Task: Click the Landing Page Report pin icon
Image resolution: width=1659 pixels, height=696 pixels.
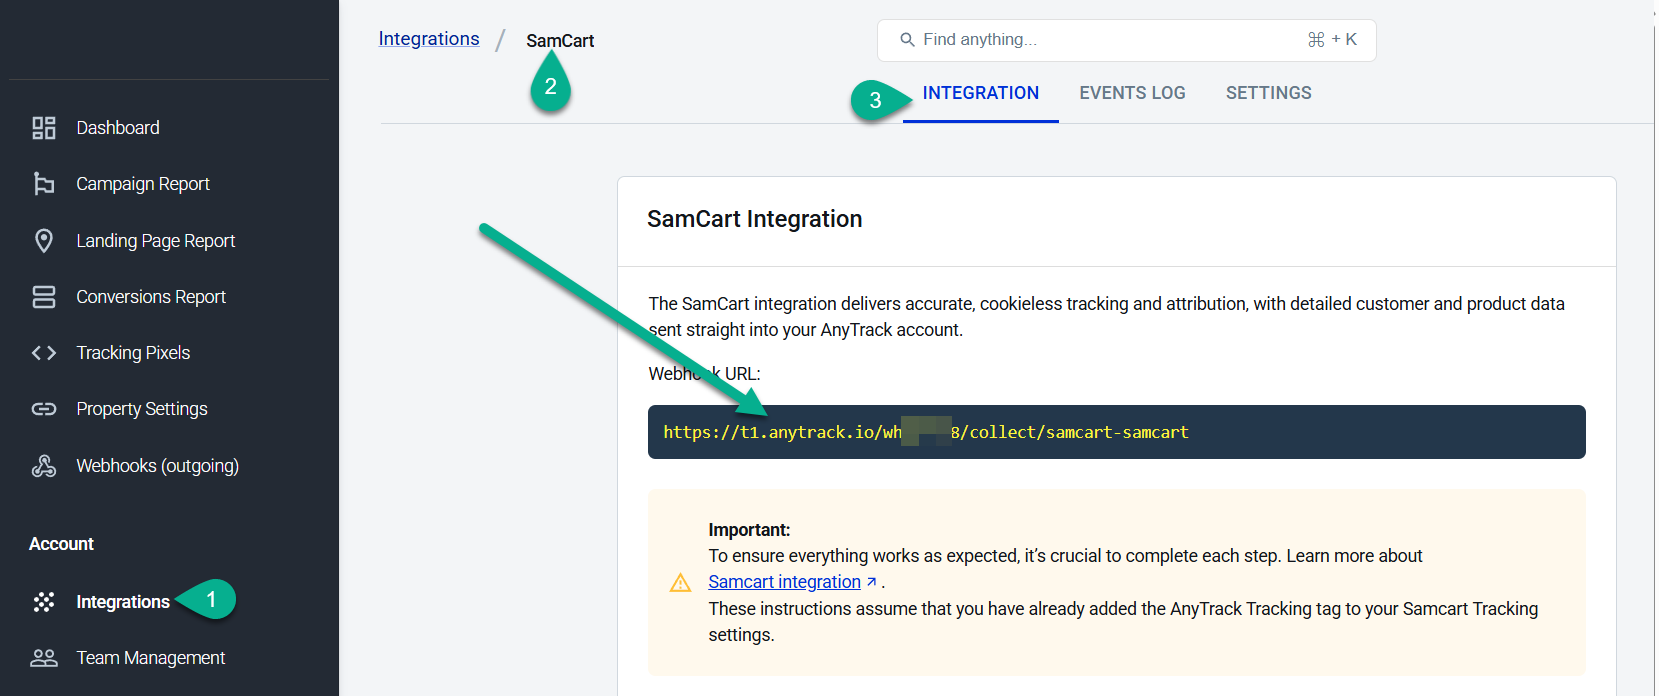Action: (43, 241)
